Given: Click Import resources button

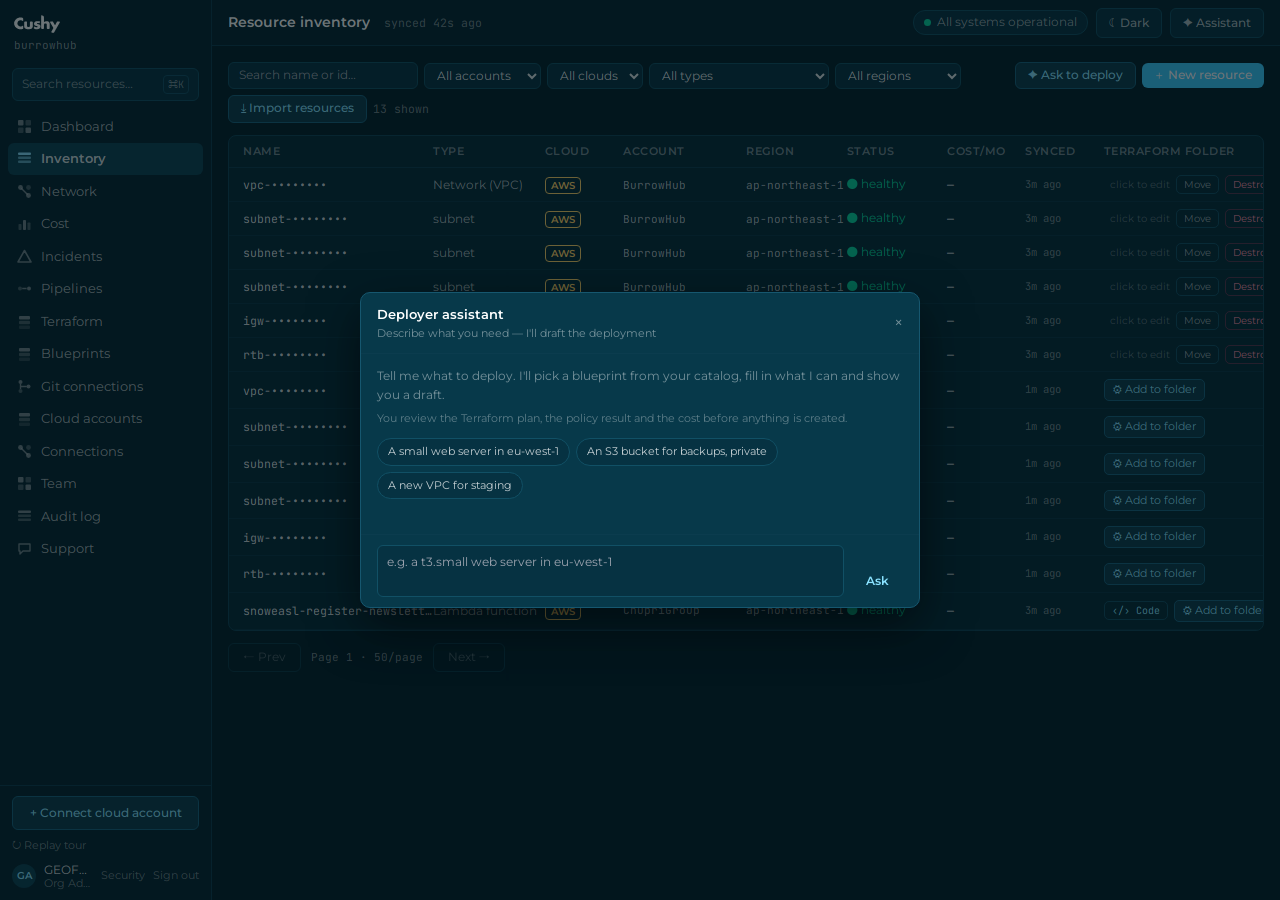Looking at the screenshot, I should click(297, 109).
